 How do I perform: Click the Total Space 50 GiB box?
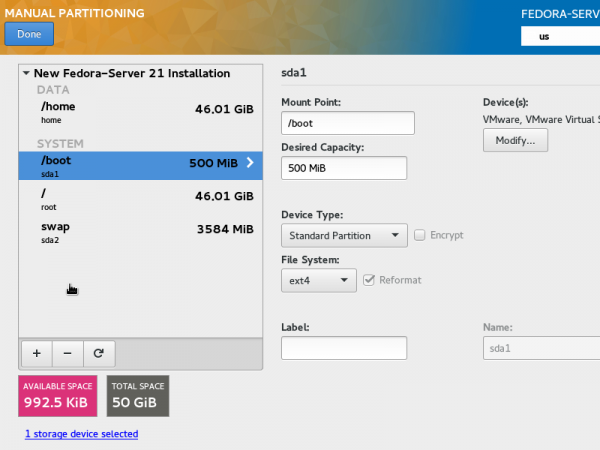(x=138, y=396)
